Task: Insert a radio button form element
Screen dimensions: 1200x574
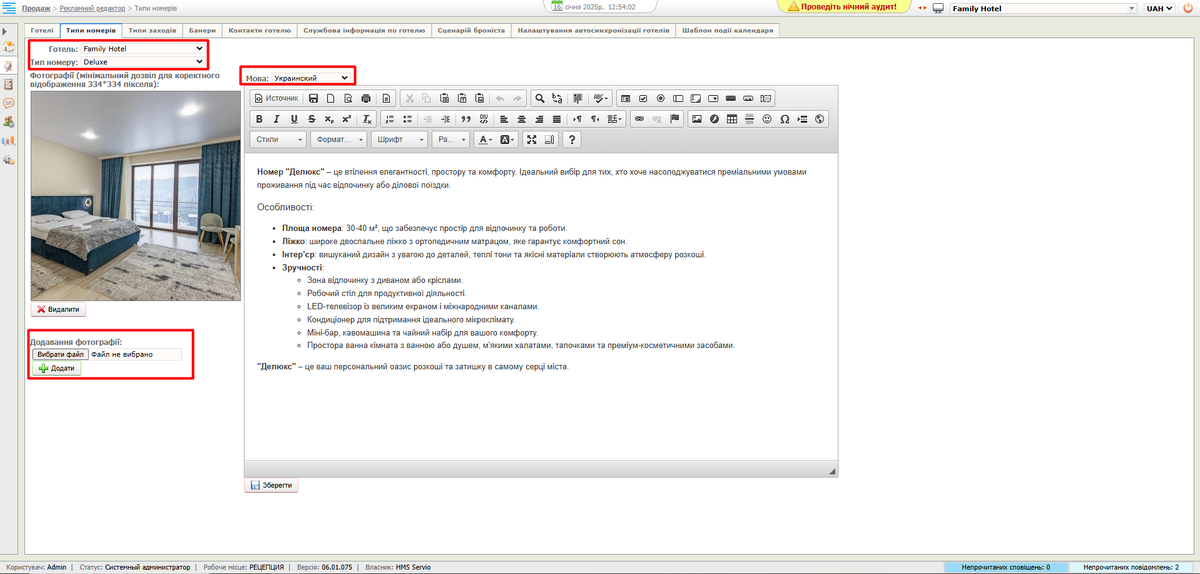Action: pyautogui.click(x=660, y=98)
